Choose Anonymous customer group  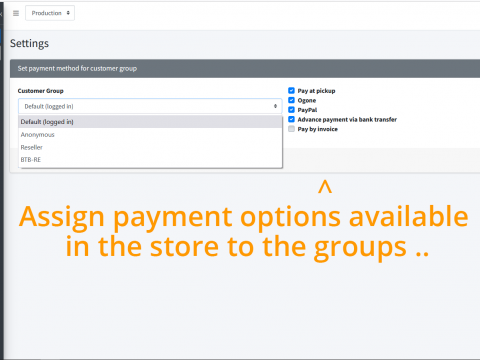pyautogui.click(x=150, y=135)
